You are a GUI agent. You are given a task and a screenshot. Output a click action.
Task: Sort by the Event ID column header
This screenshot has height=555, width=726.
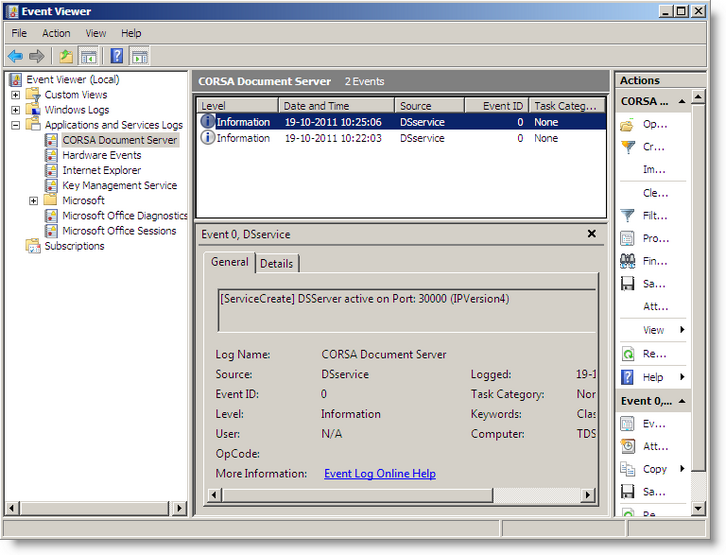click(x=497, y=106)
